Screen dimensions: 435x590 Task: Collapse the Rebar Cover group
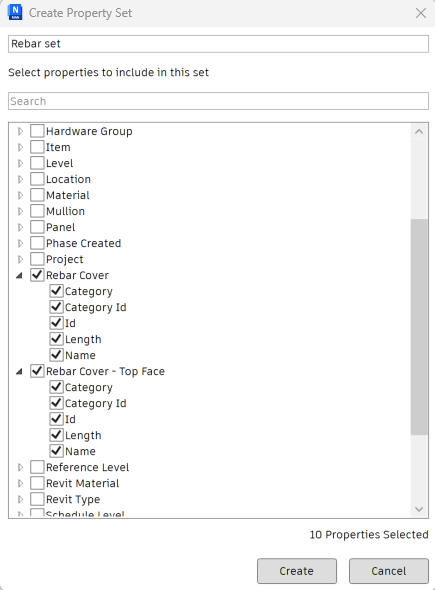[x=20, y=275]
